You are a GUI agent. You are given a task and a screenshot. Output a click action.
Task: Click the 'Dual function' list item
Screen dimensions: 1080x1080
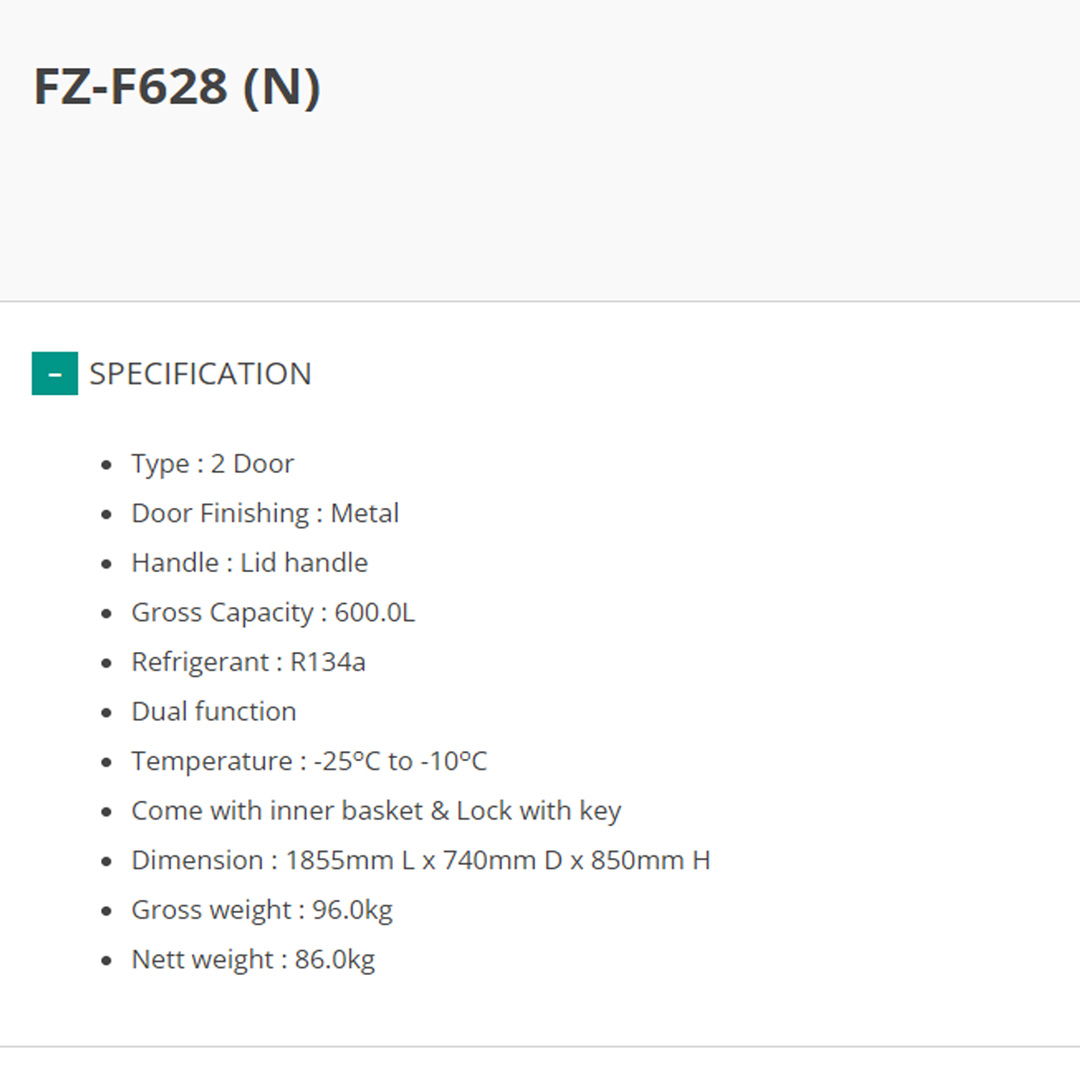click(213, 711)
